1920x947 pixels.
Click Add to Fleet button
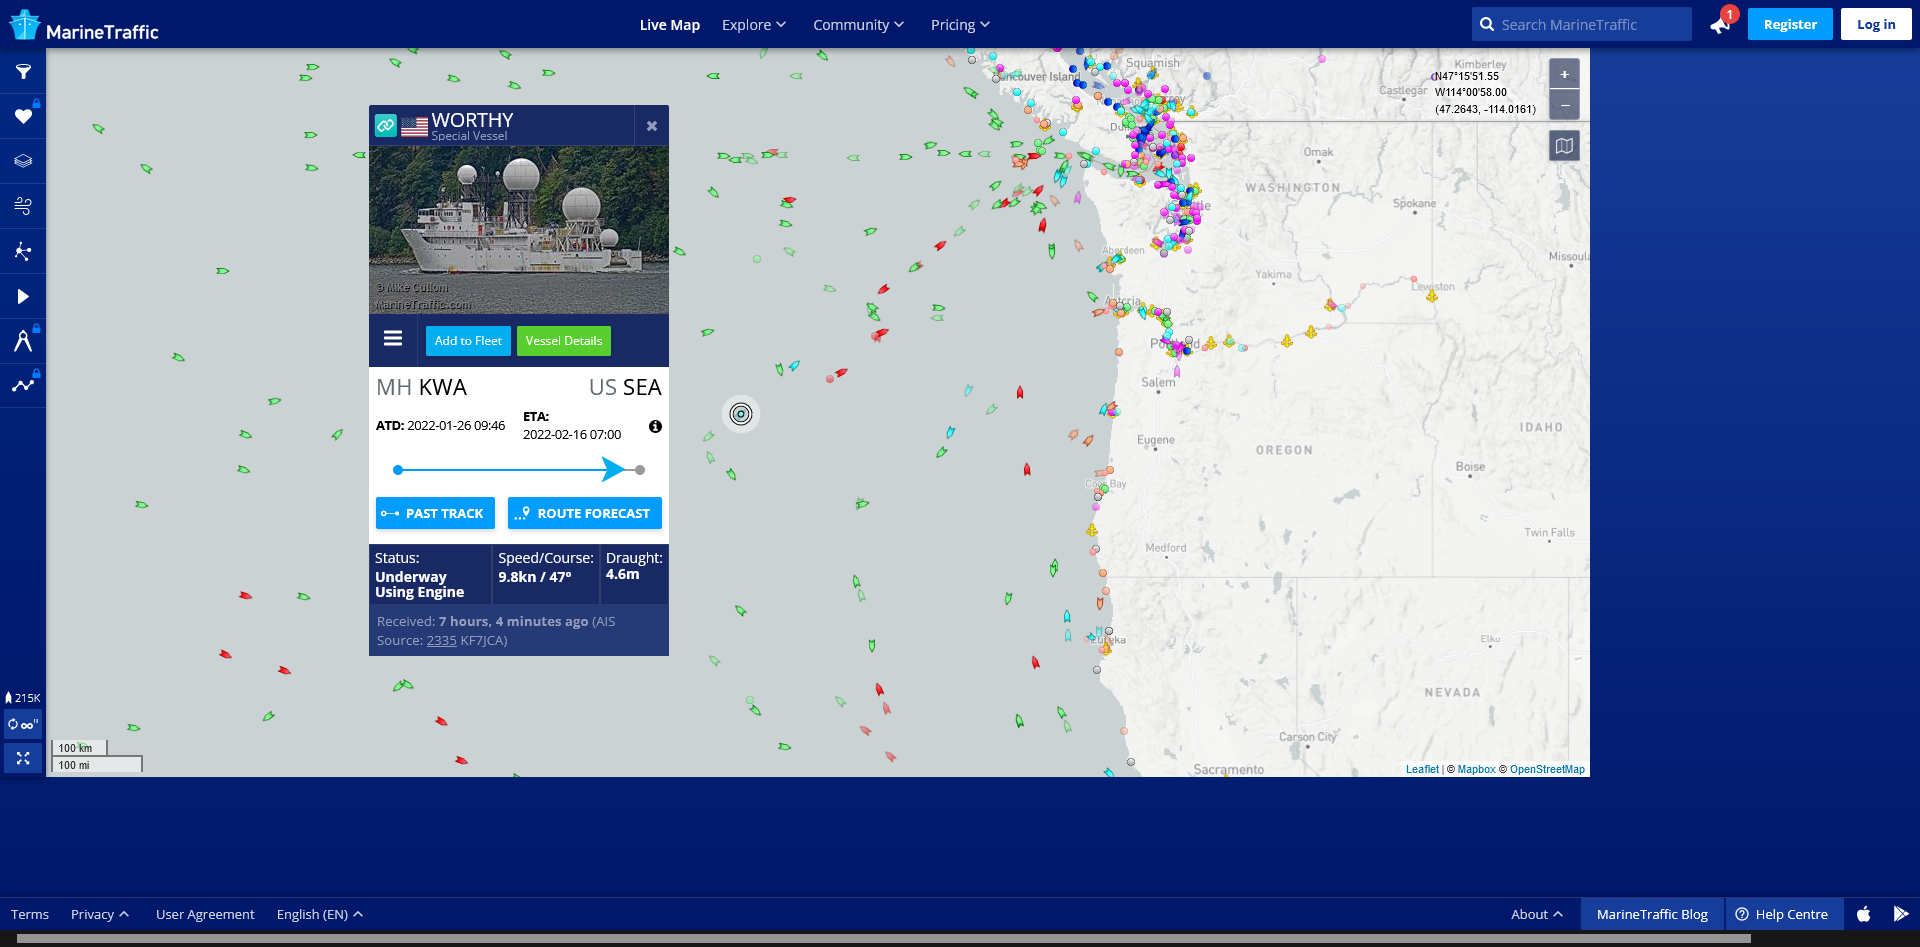[x=468, y=341]
